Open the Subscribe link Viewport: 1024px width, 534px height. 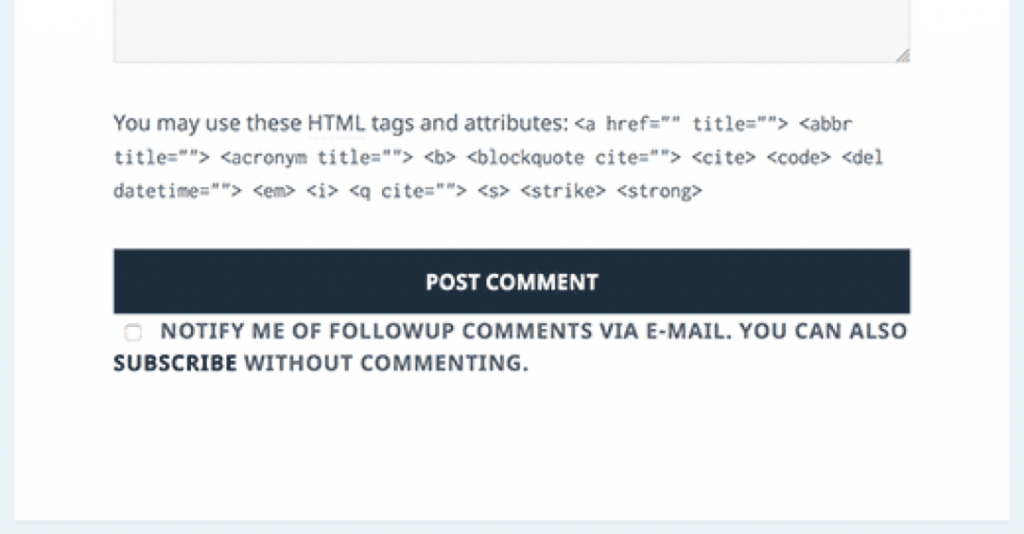coord(175,363)
